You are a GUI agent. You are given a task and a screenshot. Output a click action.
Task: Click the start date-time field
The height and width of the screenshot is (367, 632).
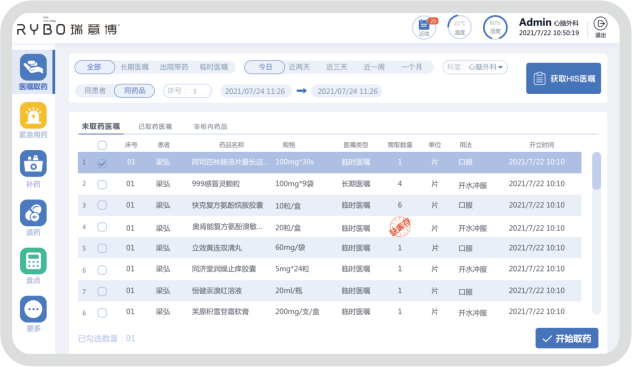[x=255, y=91]
